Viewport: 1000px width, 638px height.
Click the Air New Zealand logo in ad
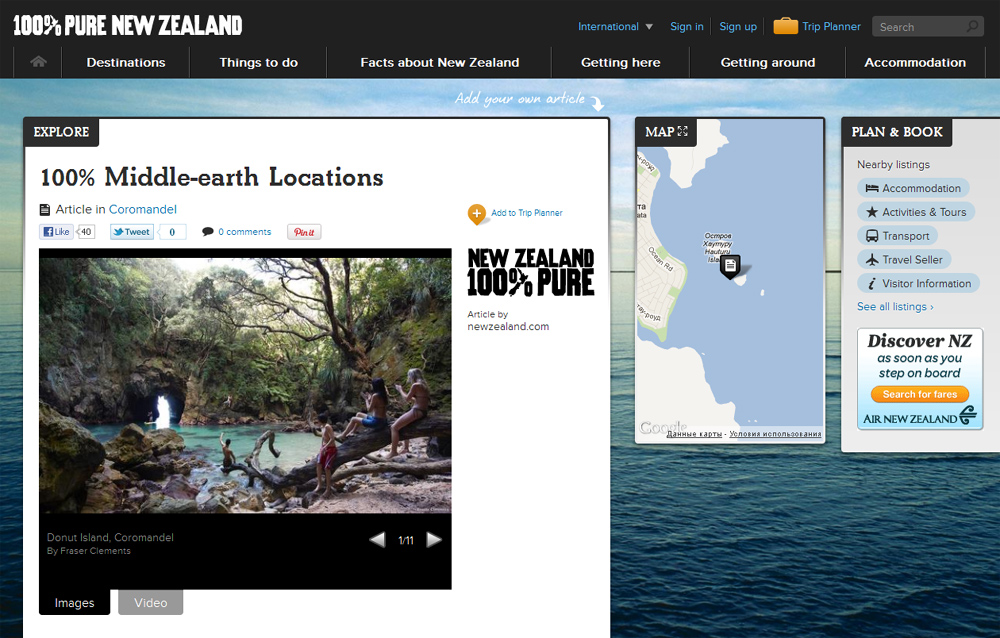[x=920, y=417]
